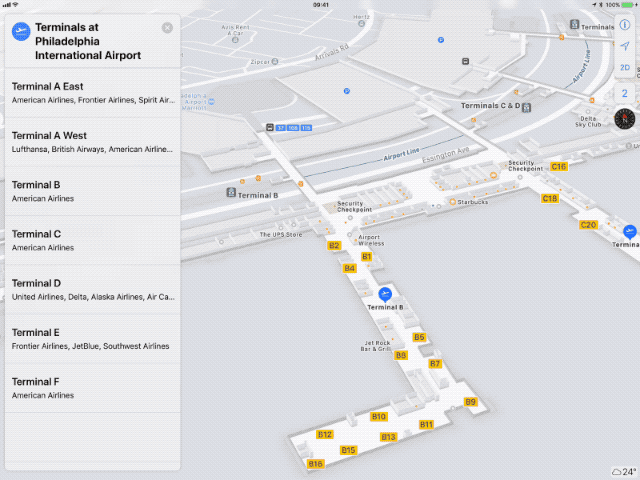
Task: Tap the Airport Wireless label
Action: point(371,240)
